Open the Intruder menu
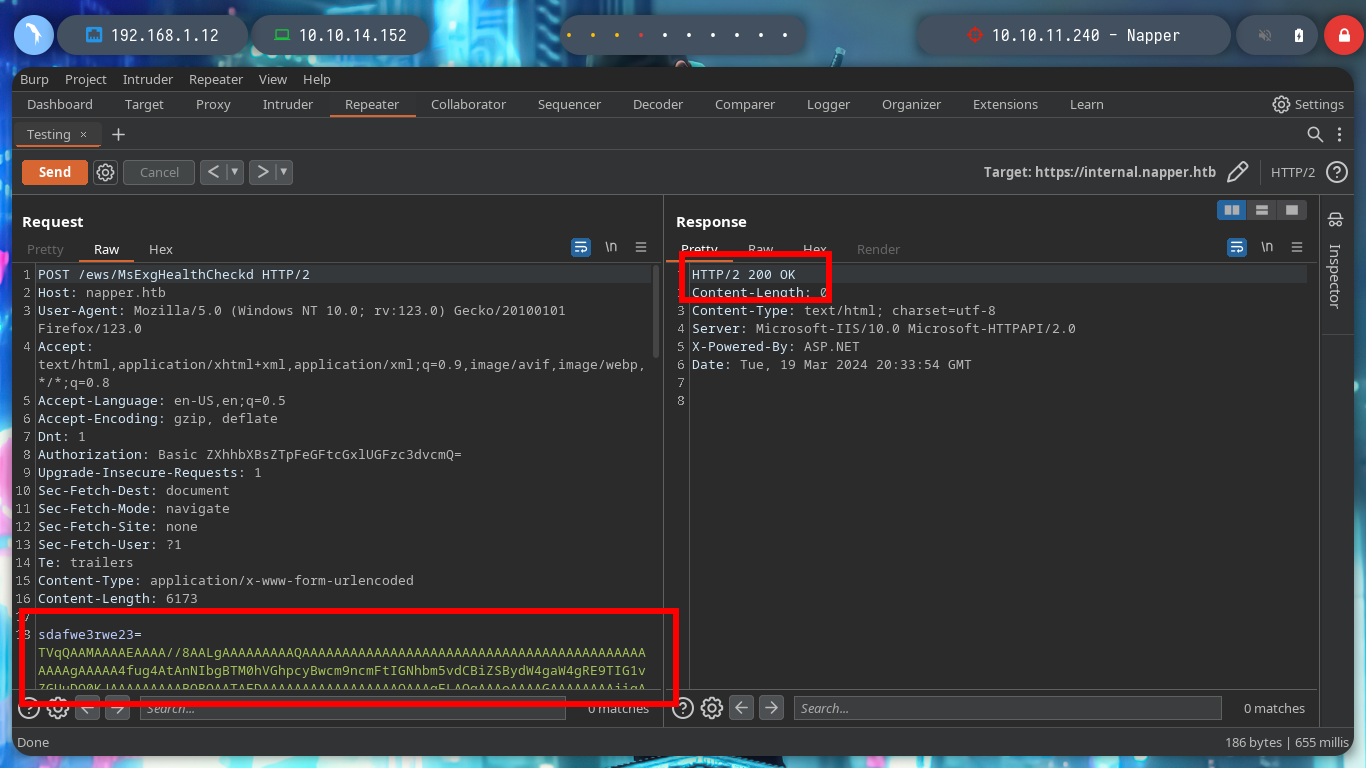 point(148,79)
